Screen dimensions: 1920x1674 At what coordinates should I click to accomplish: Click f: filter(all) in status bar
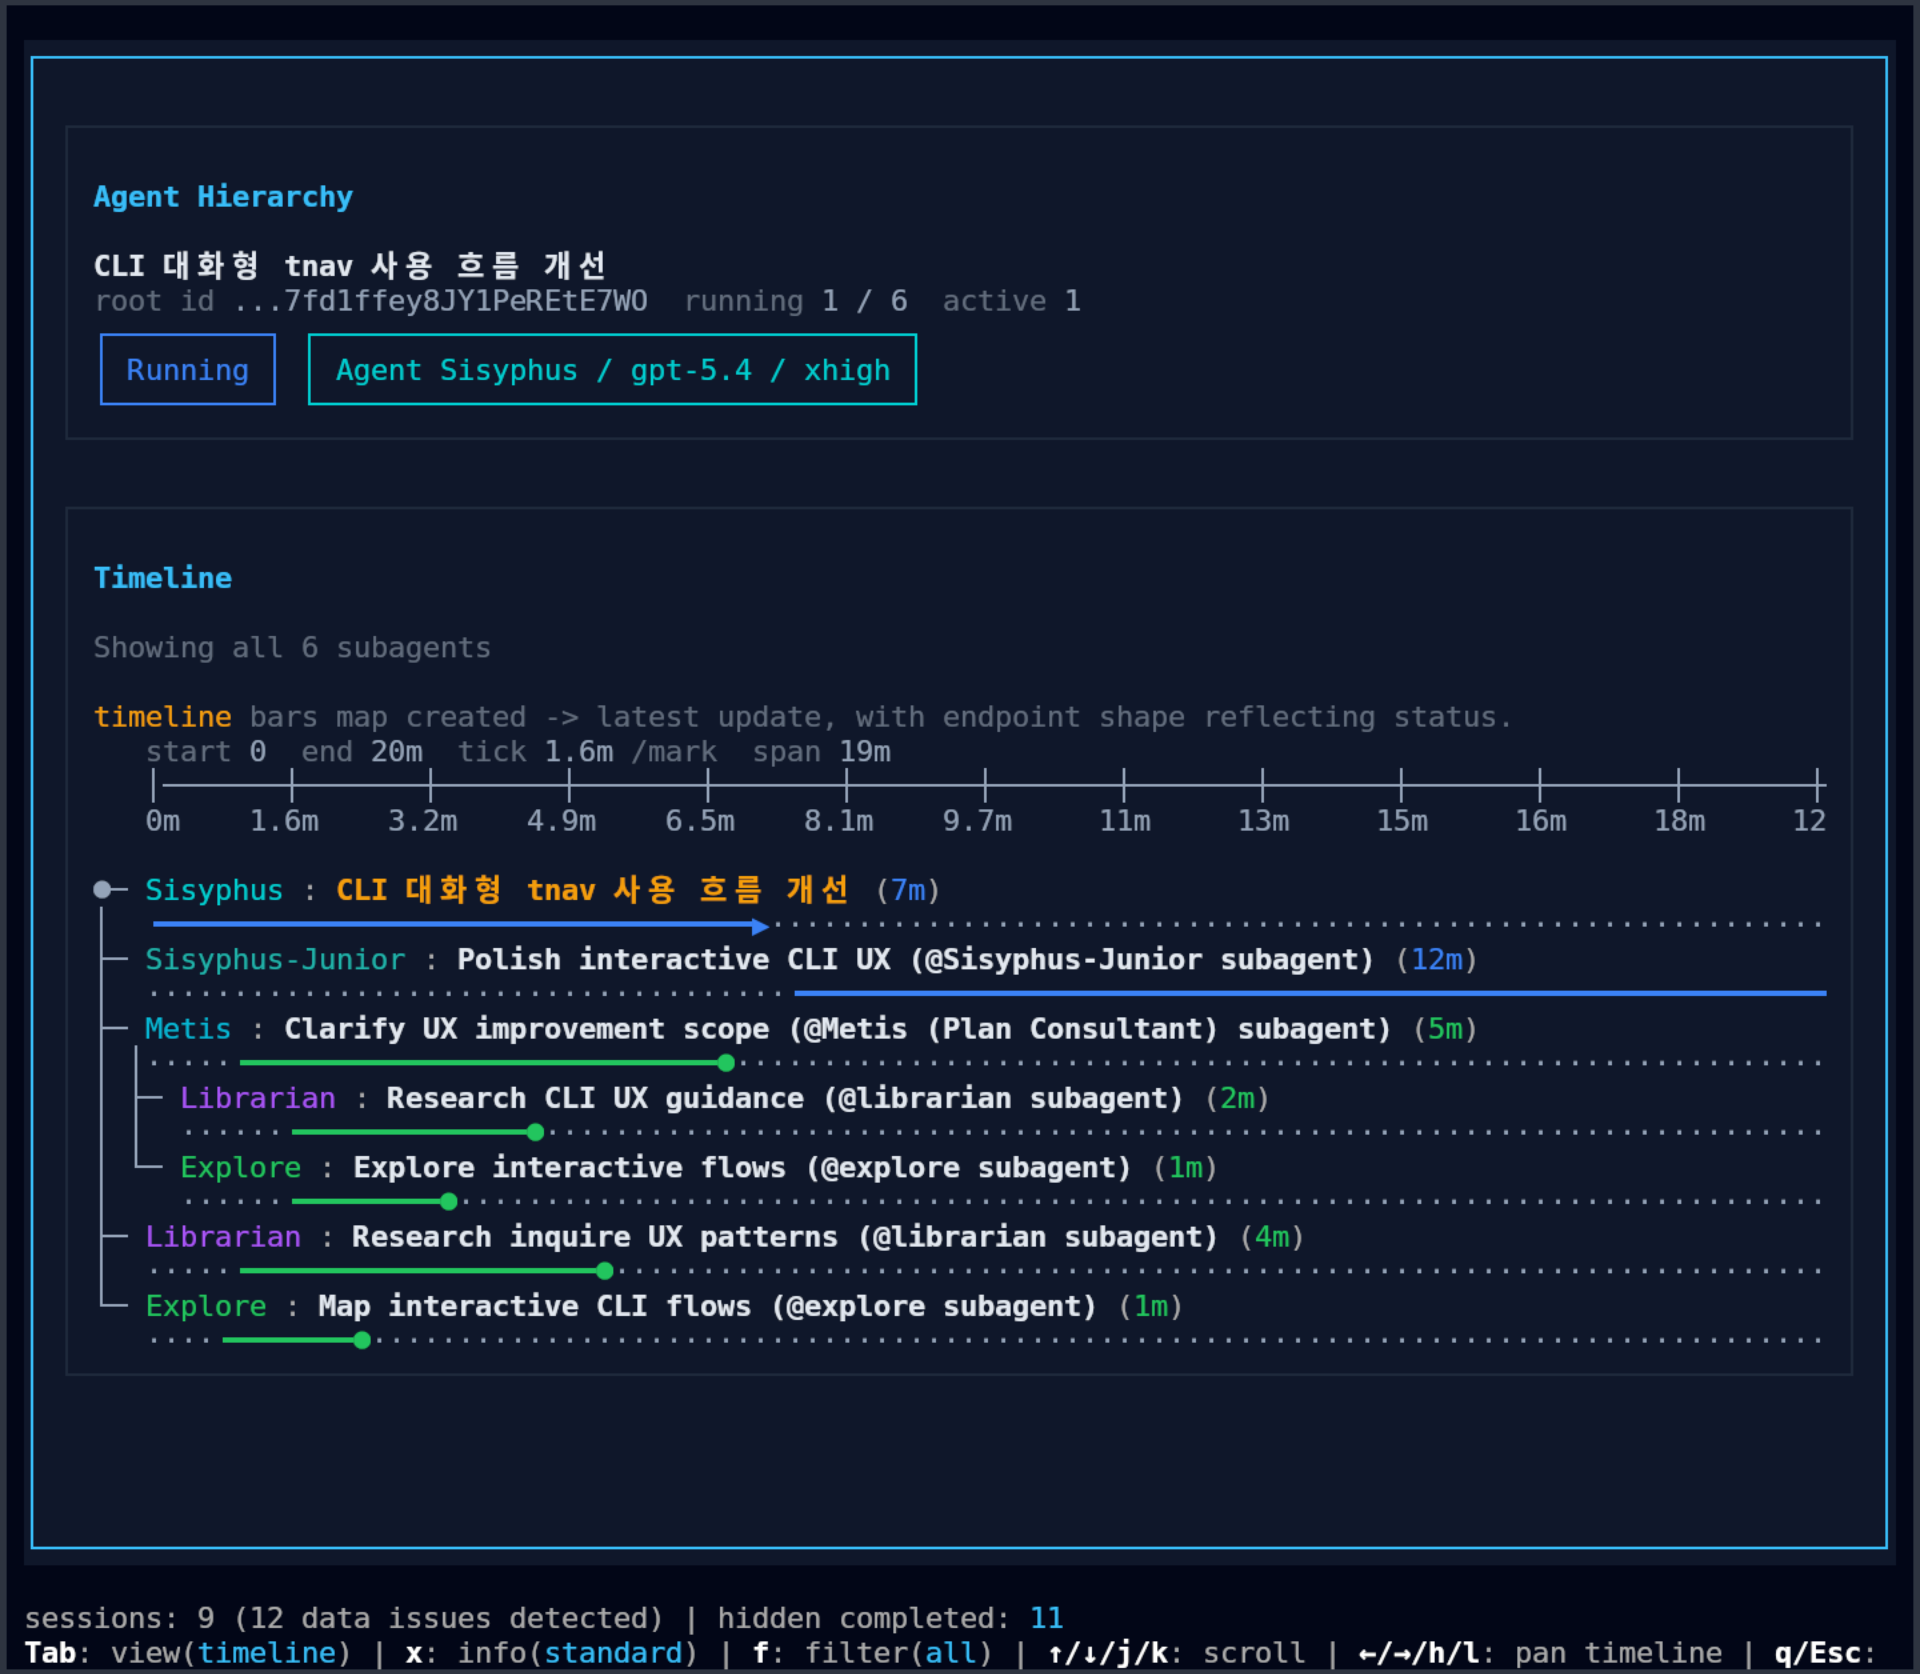872,1653
